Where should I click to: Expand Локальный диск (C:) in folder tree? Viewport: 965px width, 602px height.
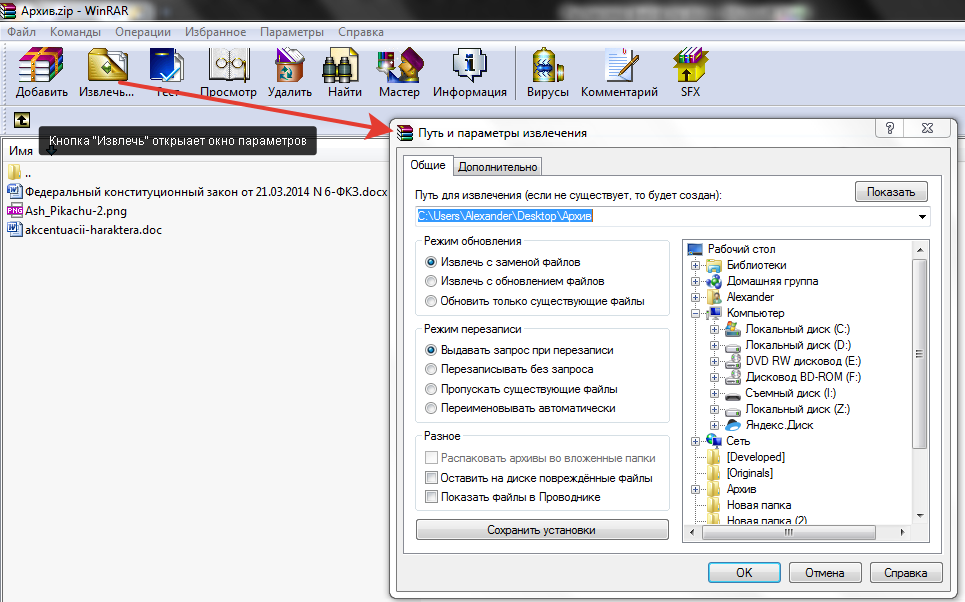pos(714,330)
